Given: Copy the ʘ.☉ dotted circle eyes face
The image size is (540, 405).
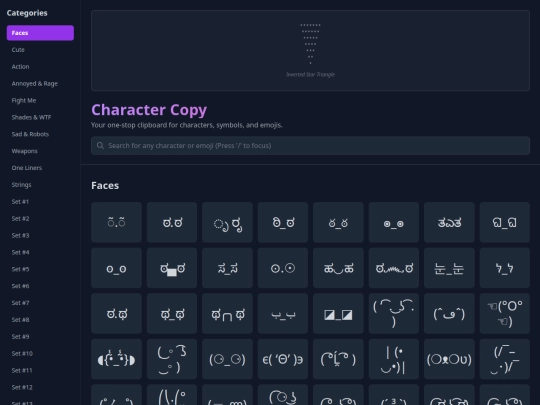Looking at the screenshot, I should [x=283, y=268].
